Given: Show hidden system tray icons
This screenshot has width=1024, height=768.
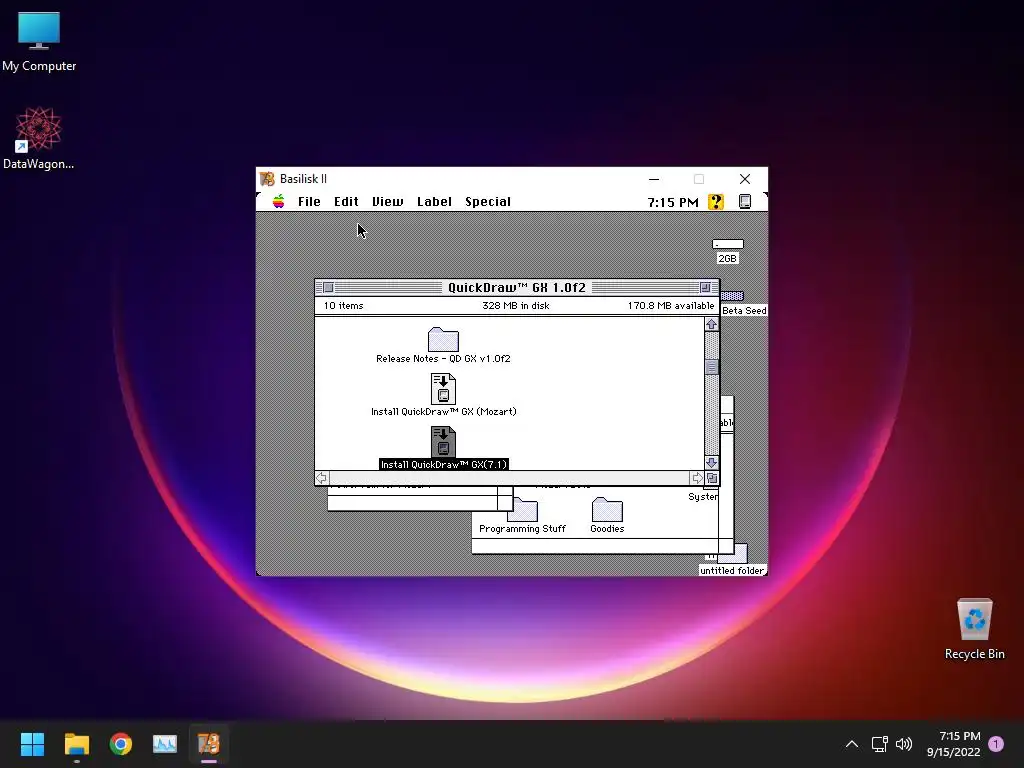Looking at the screenshot, I should (x=852, y=744).
